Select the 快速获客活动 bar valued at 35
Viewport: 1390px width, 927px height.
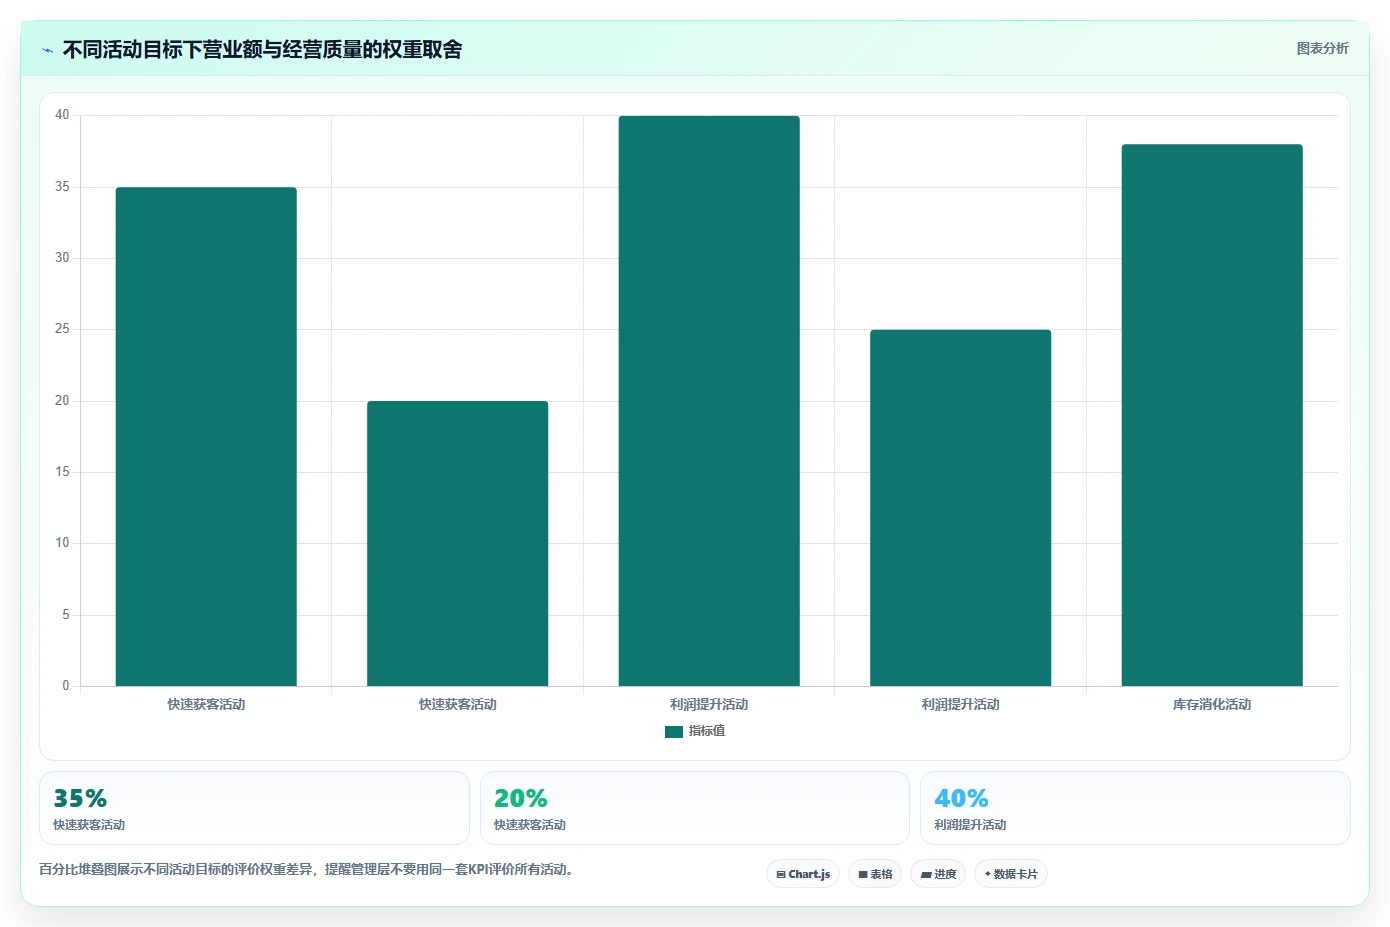pos(206,436)
